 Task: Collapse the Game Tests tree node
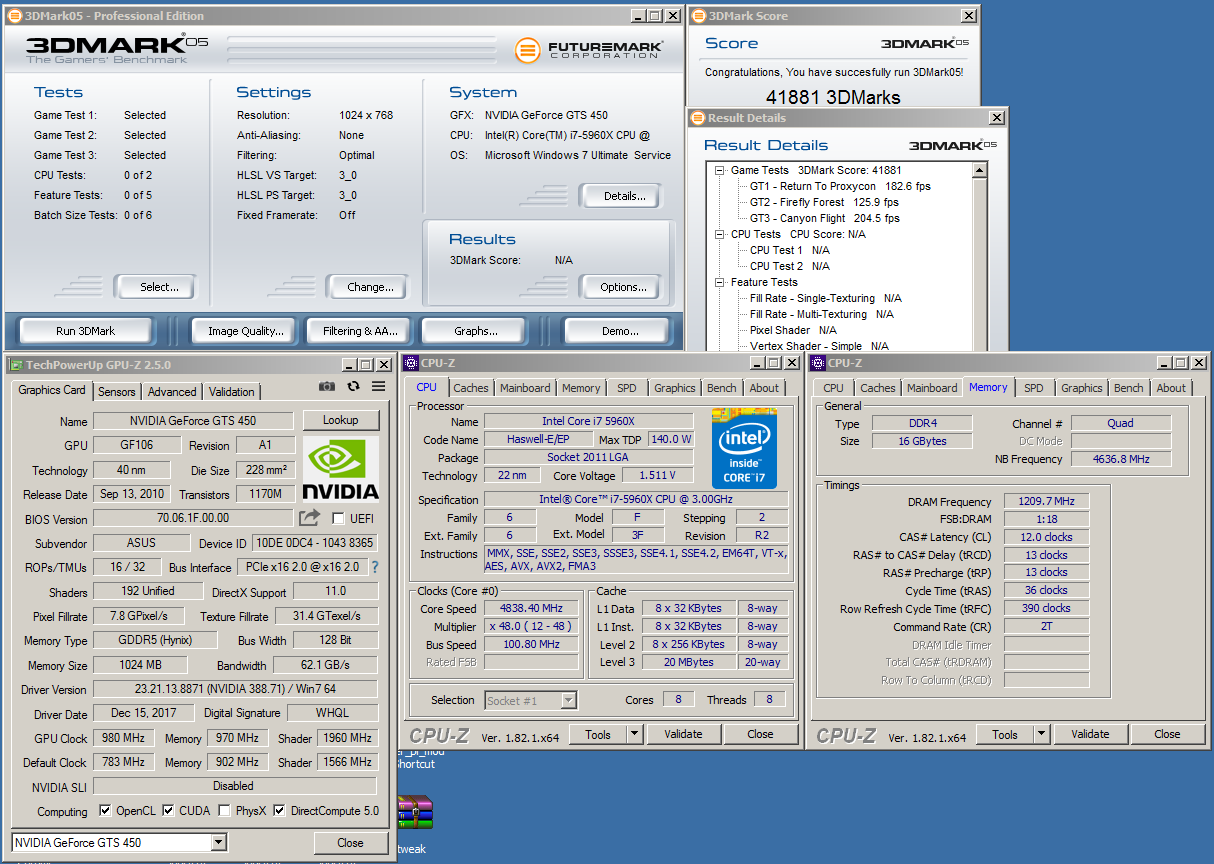(720, 170)
